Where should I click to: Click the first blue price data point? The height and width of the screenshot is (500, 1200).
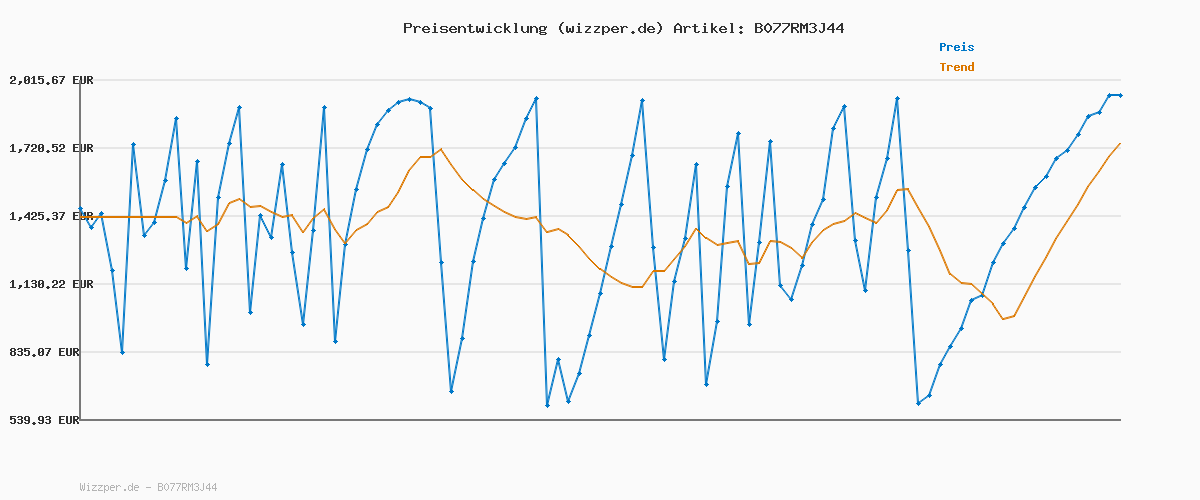pos(81,209)
